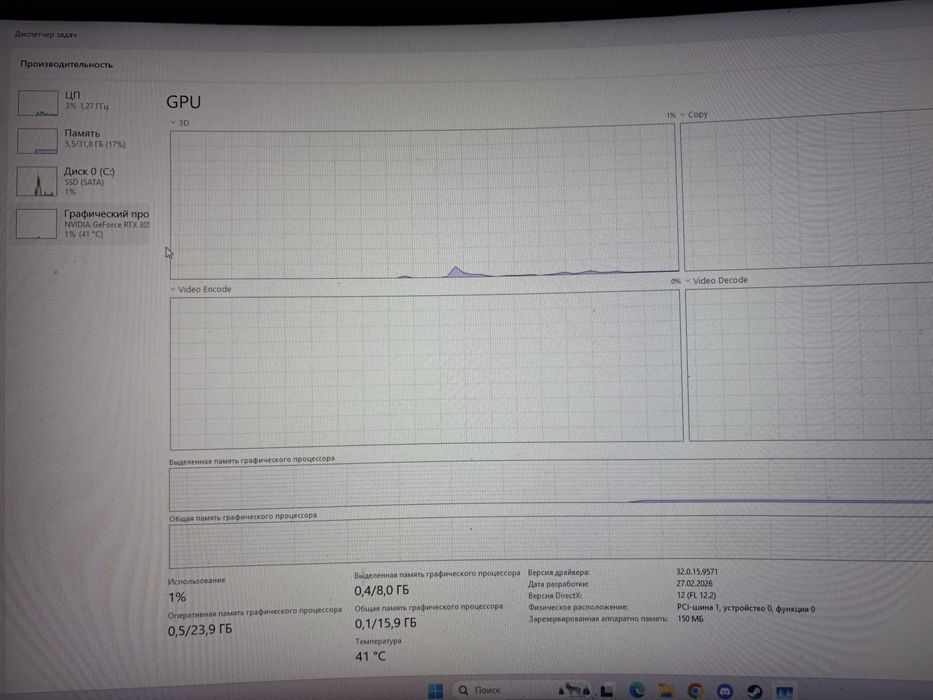Image resolution: width=933 pixels, height=700 pixels.
Task: Click the Диспетчер задач window title
Action: coord(46,35)
